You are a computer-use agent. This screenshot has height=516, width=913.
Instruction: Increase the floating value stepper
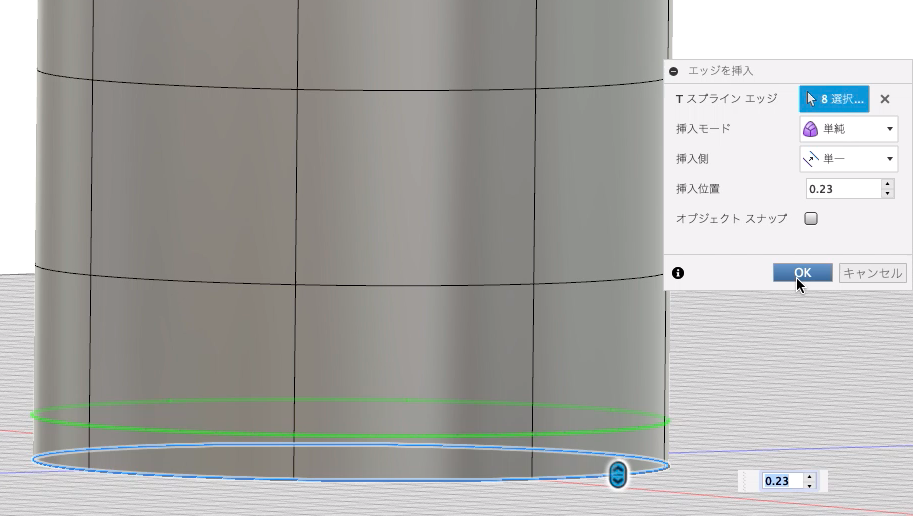coord(809,477)
